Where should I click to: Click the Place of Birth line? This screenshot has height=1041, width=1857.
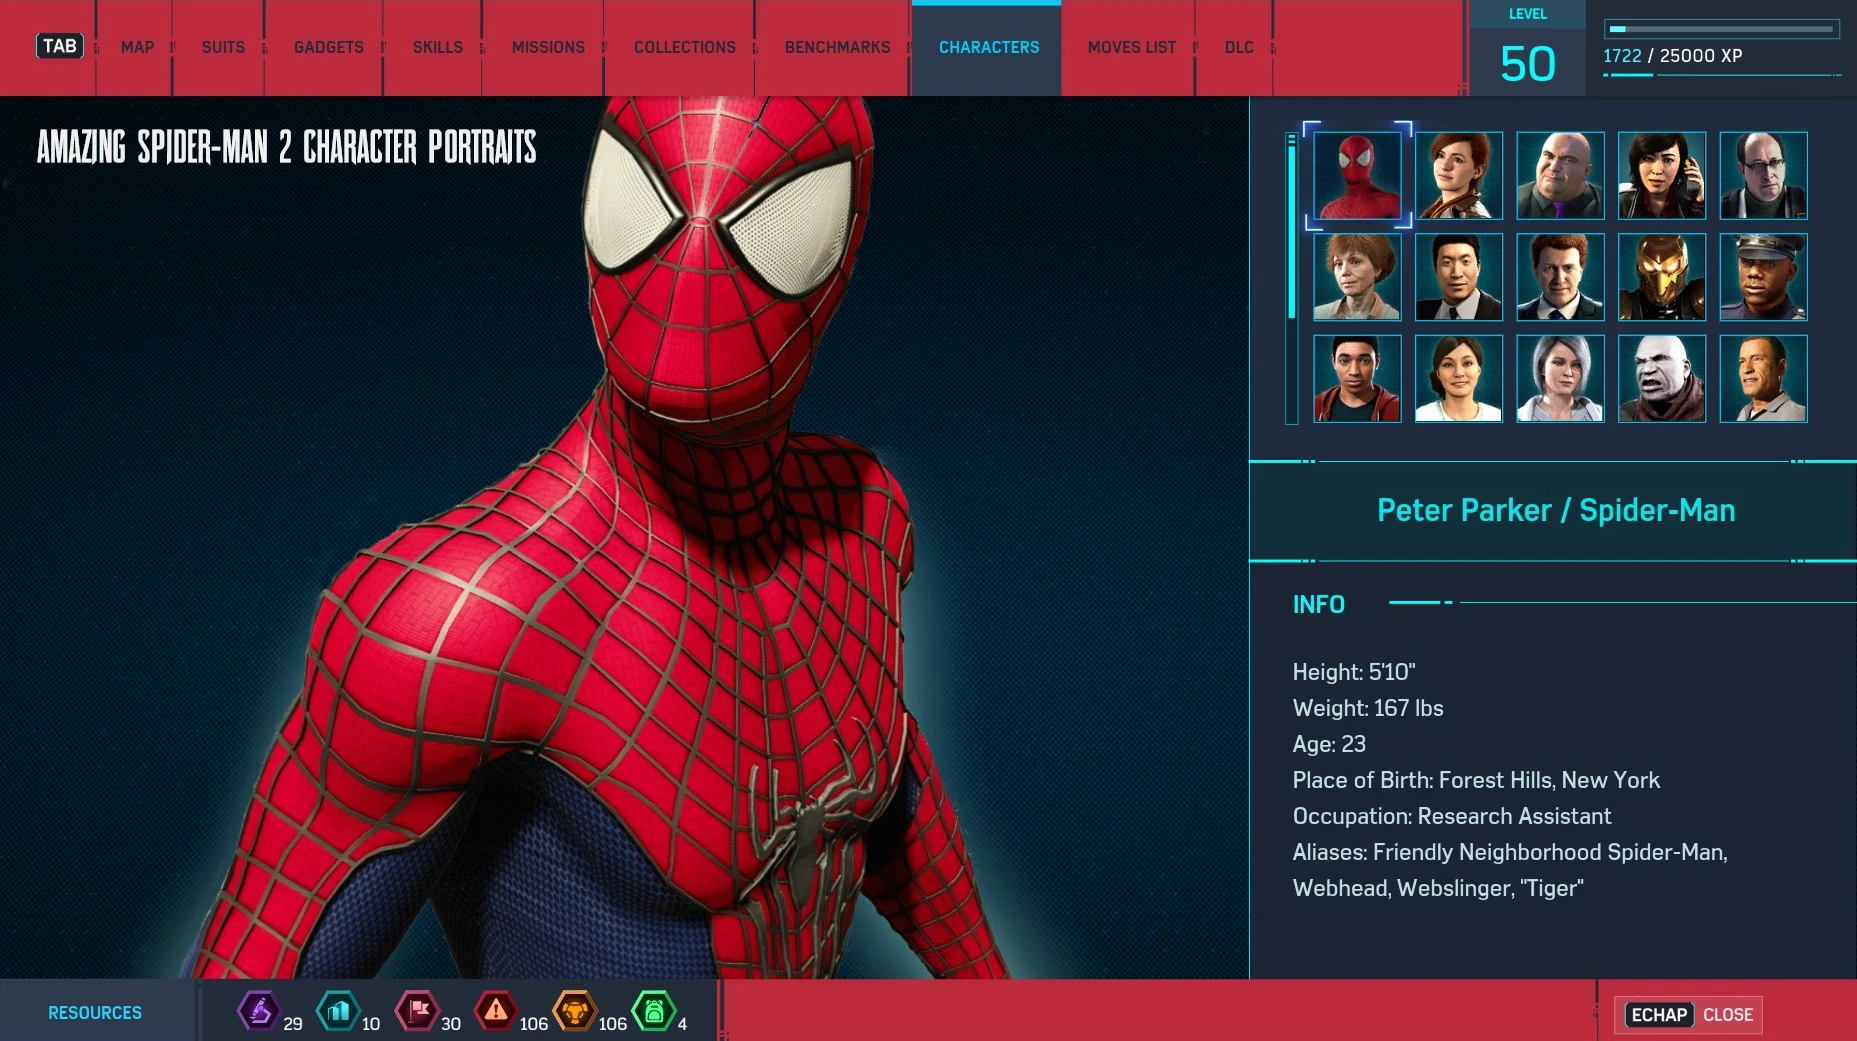pyautogui.click(x=1476, y=780)
